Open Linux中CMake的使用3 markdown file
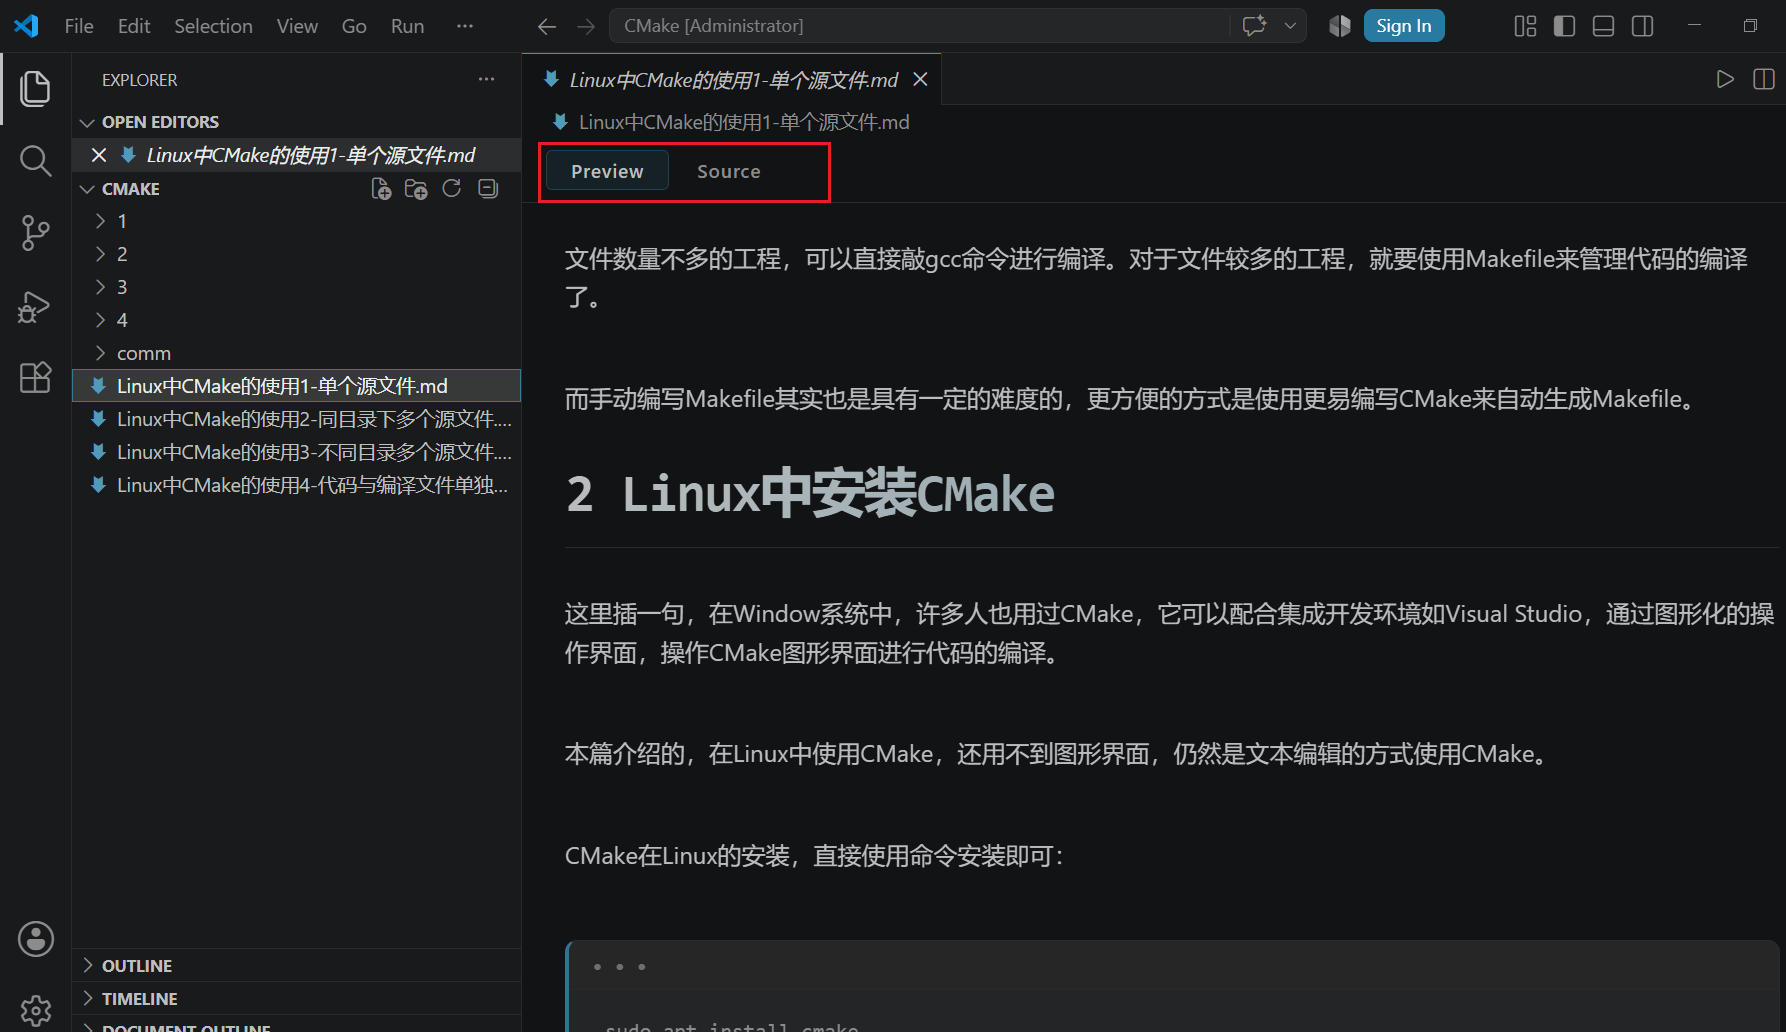Viewport: 1786px width, 1032px height. 297,452
